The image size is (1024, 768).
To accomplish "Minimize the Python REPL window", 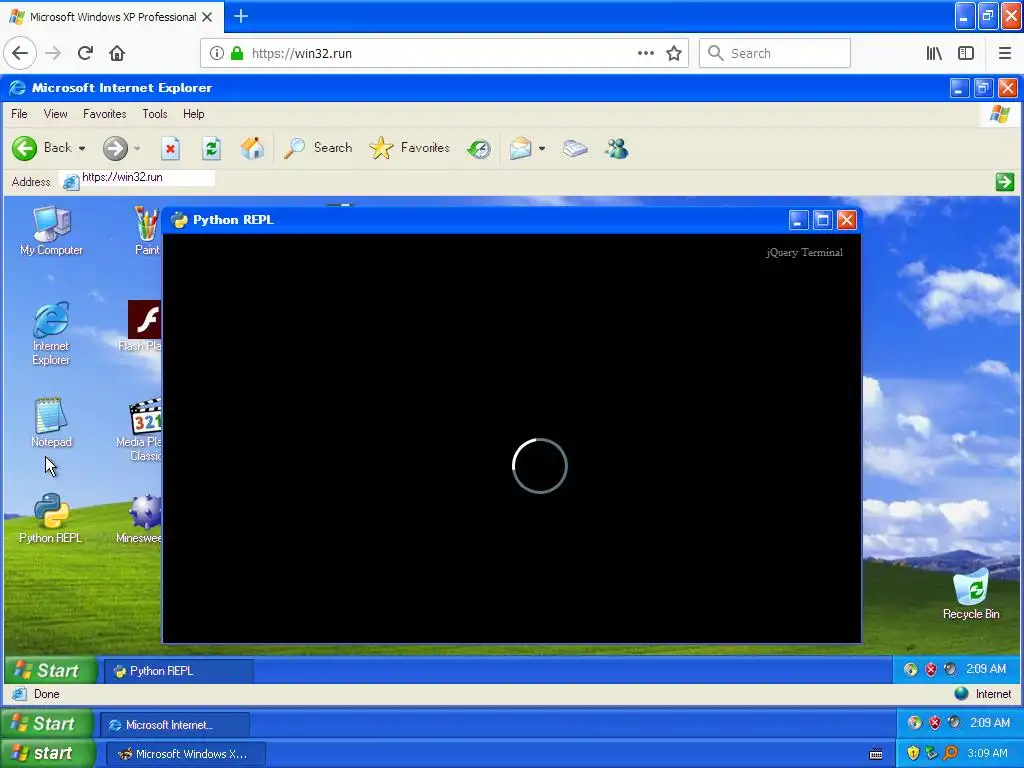I will click(x=798, y=220).
